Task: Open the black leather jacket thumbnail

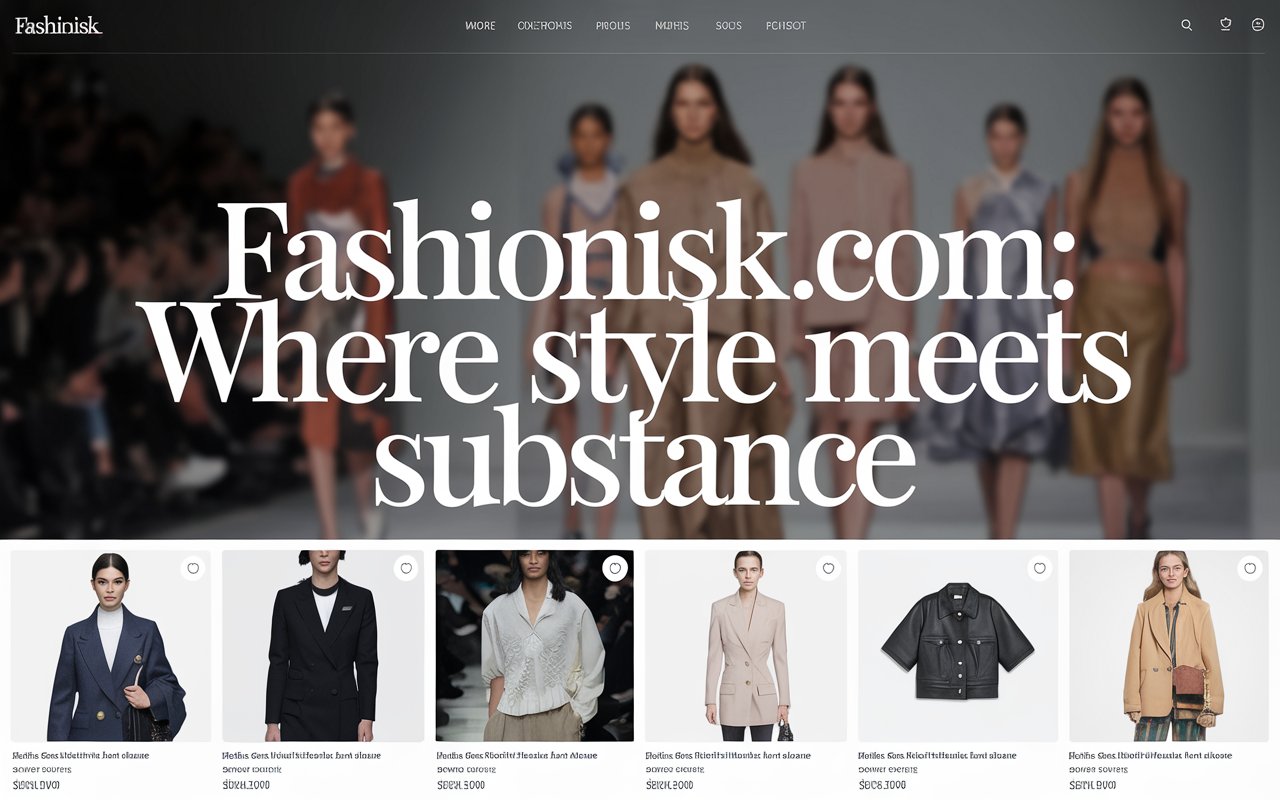Action: [x=958, y=646]
